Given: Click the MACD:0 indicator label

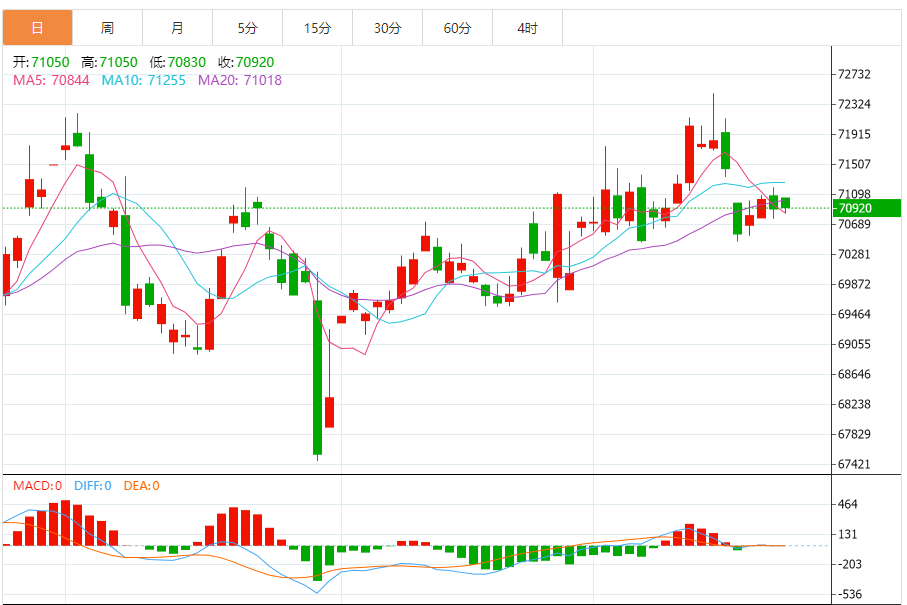Looking at the screenshot, I should [x=38, y=486].
